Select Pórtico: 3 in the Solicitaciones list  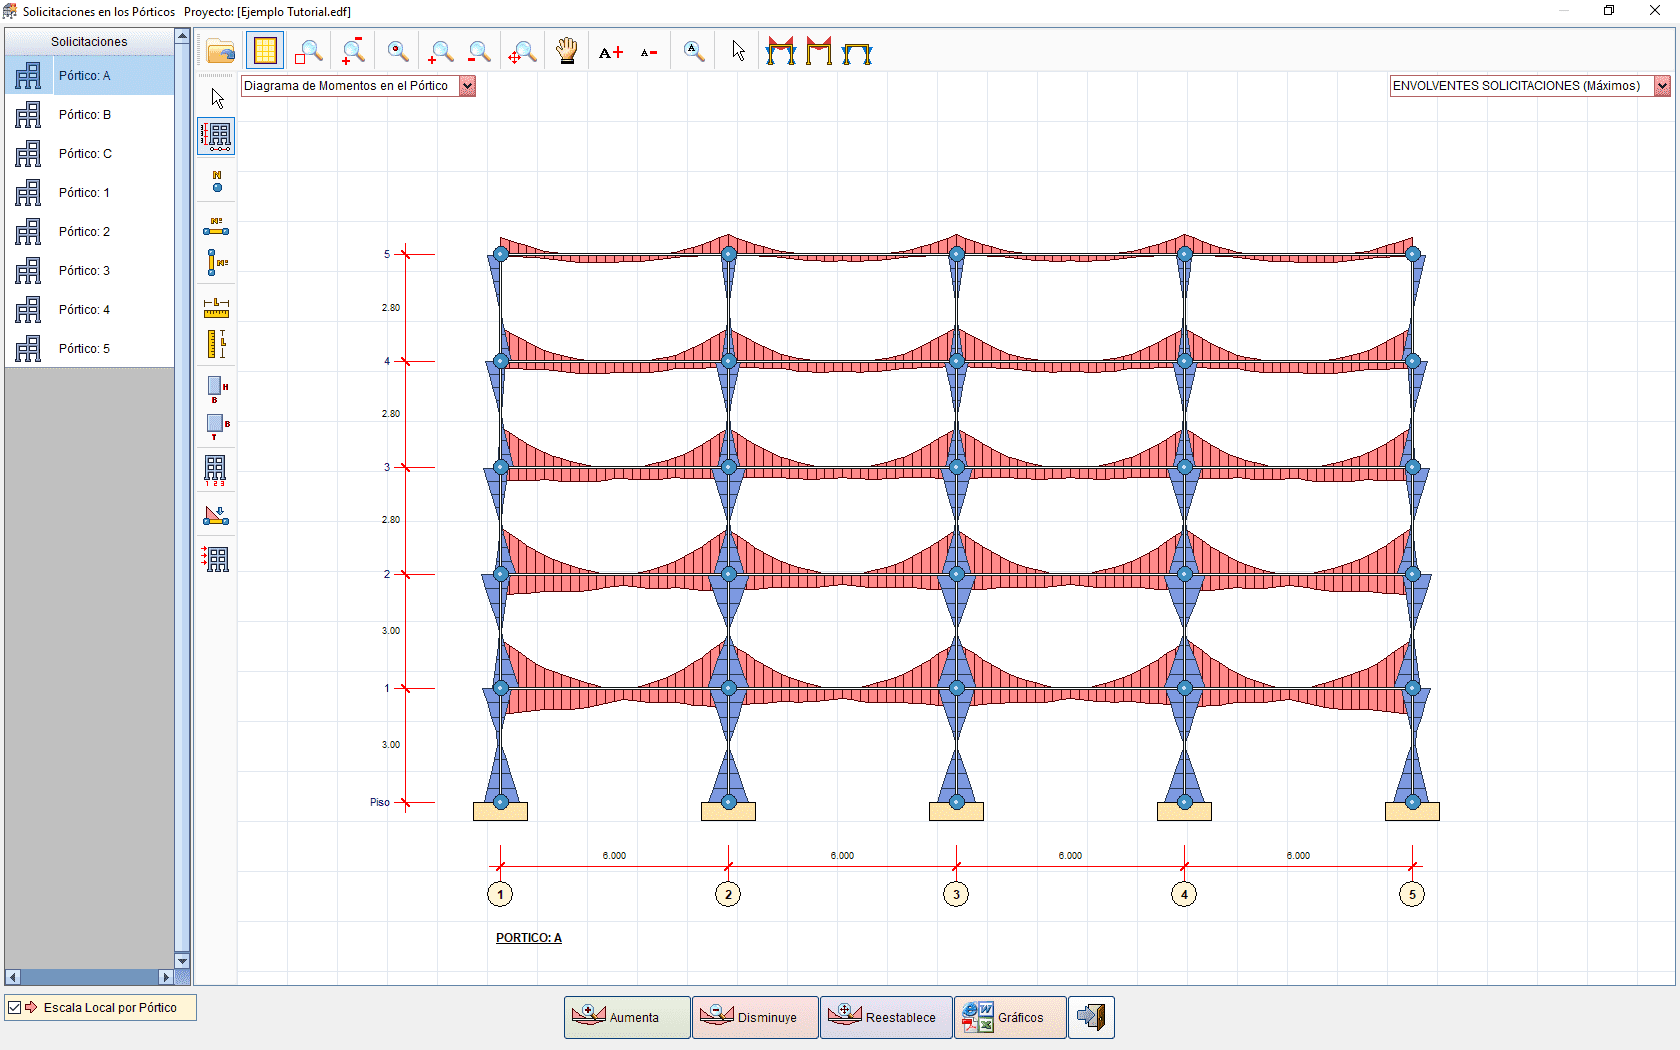coord(85,270)
